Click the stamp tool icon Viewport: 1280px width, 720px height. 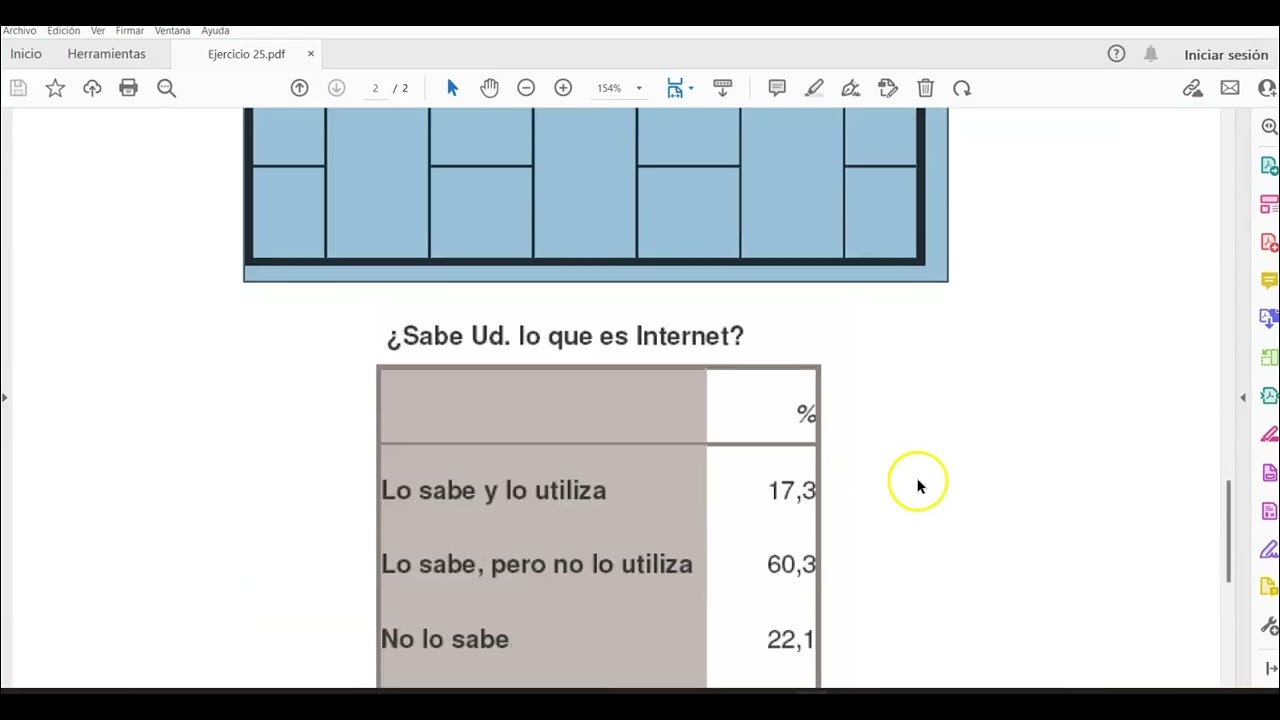[888, 88]
